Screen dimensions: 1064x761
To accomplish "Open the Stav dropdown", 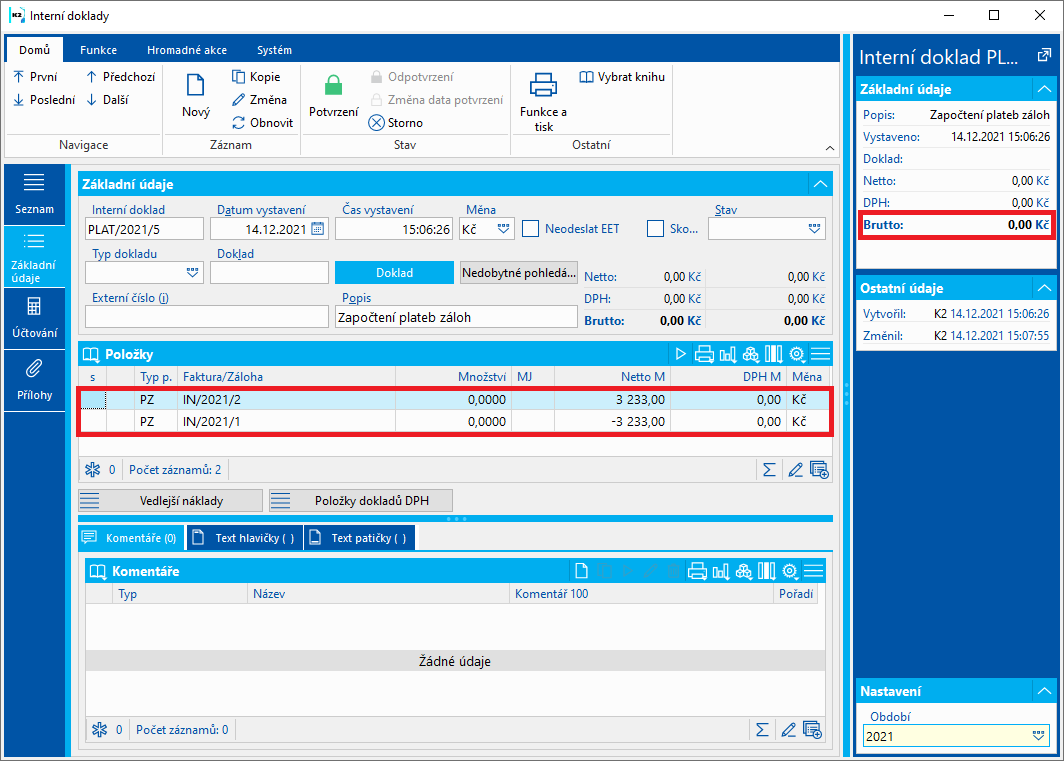I will [814, 229].
